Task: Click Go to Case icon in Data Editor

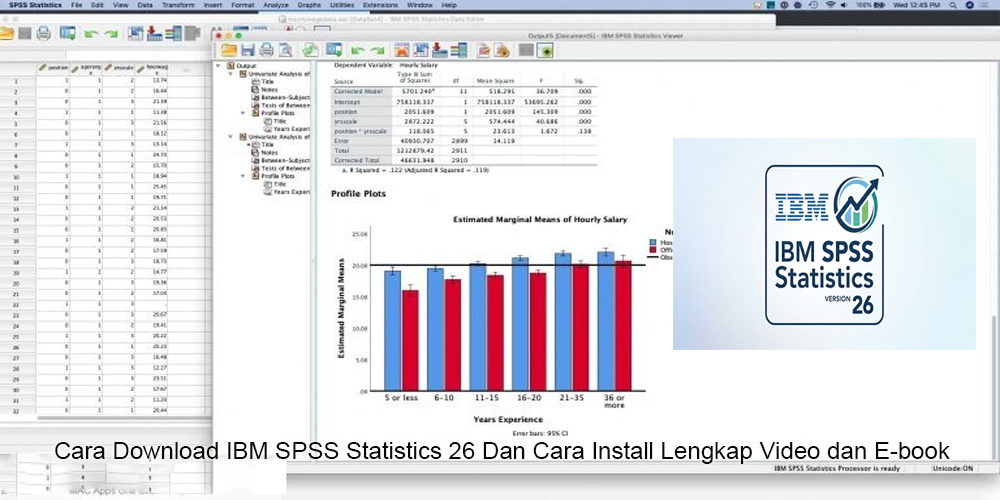Action: (x=135, y=33)
